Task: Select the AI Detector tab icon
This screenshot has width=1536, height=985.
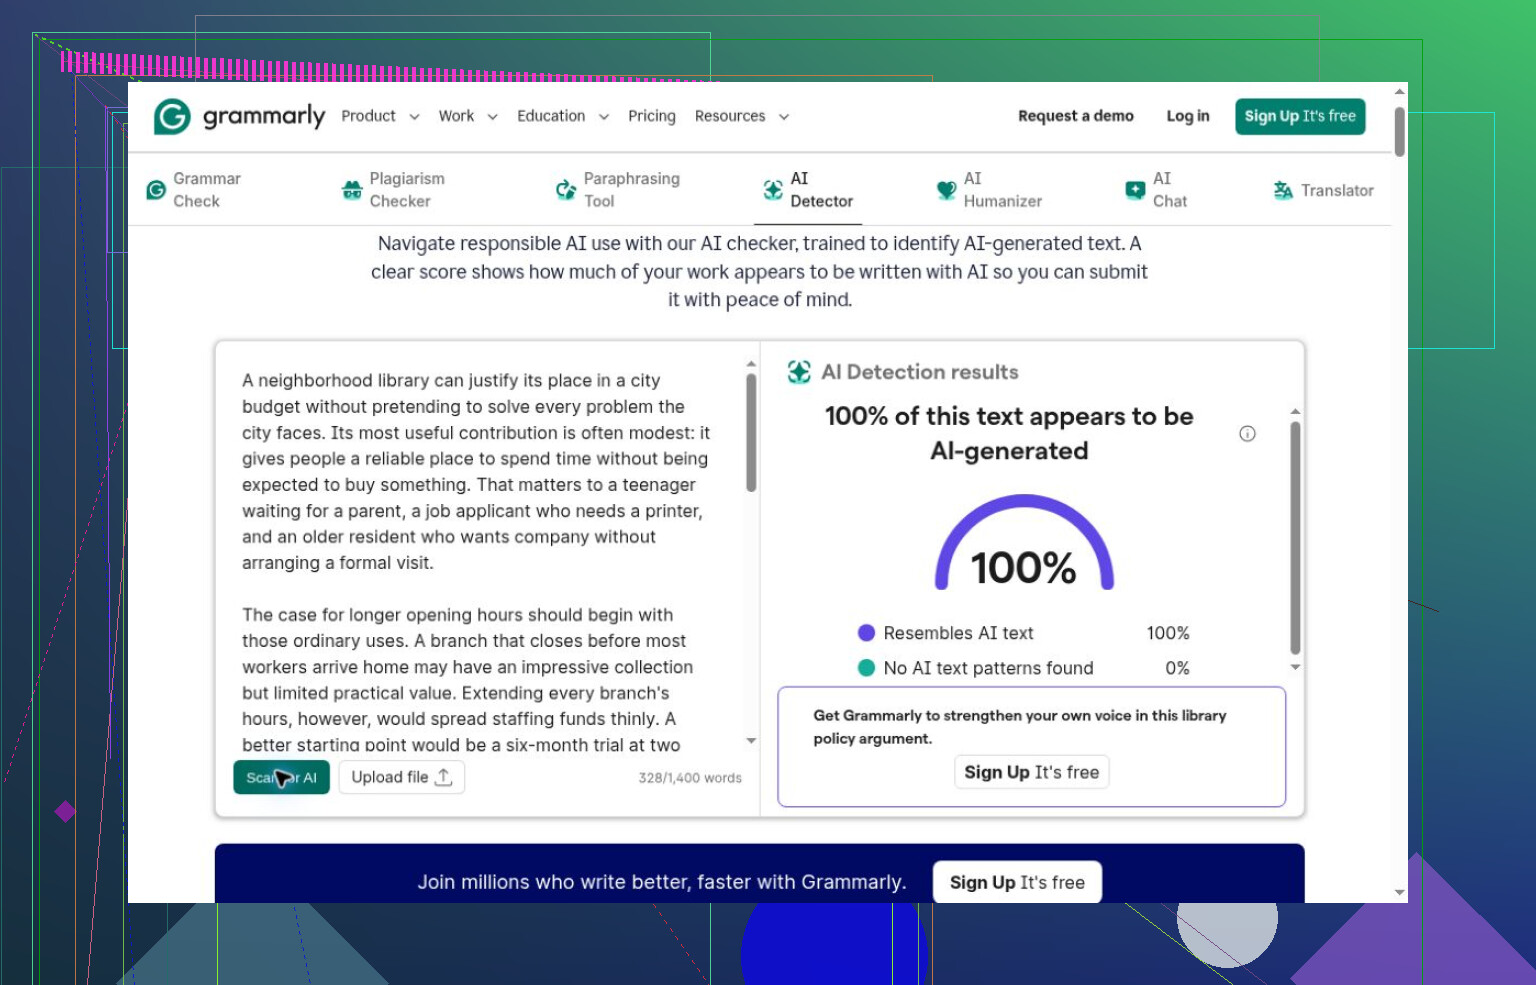Action: [x=773, y=190]
